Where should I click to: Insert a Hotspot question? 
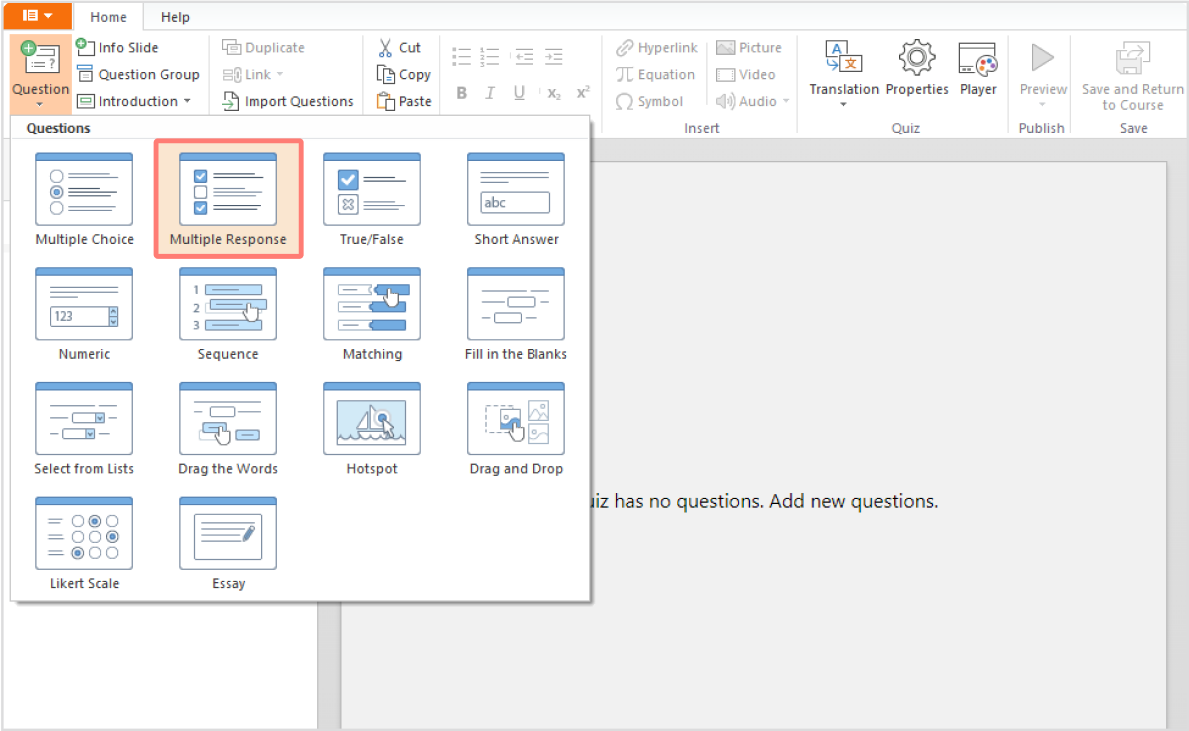coord(372,428)
